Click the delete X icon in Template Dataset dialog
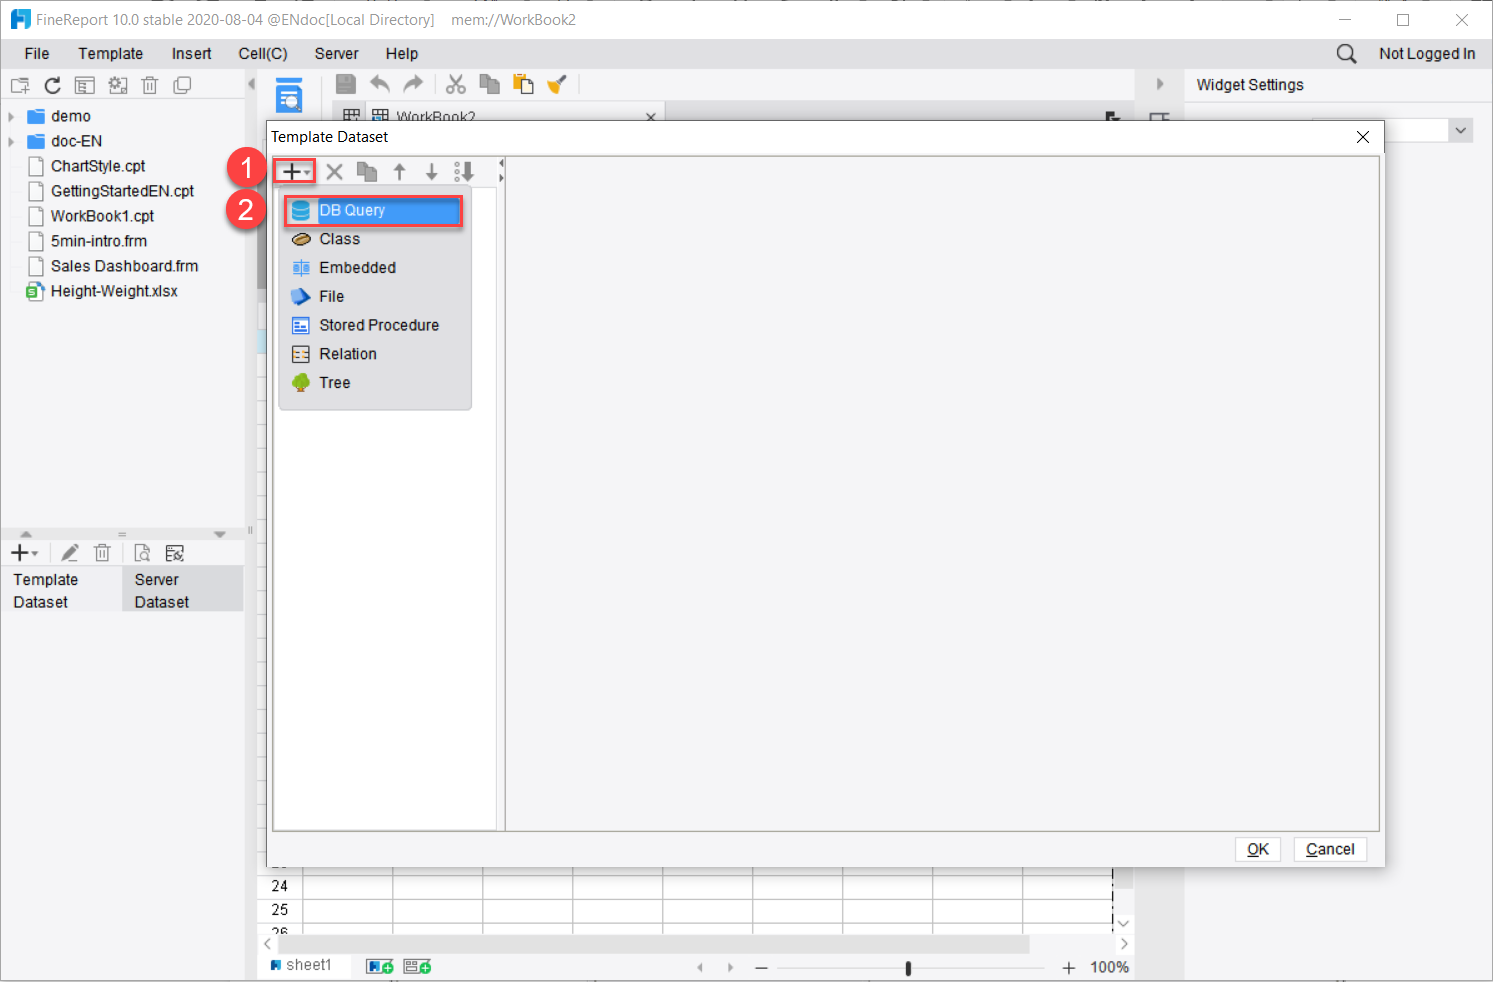 [335, 172]
